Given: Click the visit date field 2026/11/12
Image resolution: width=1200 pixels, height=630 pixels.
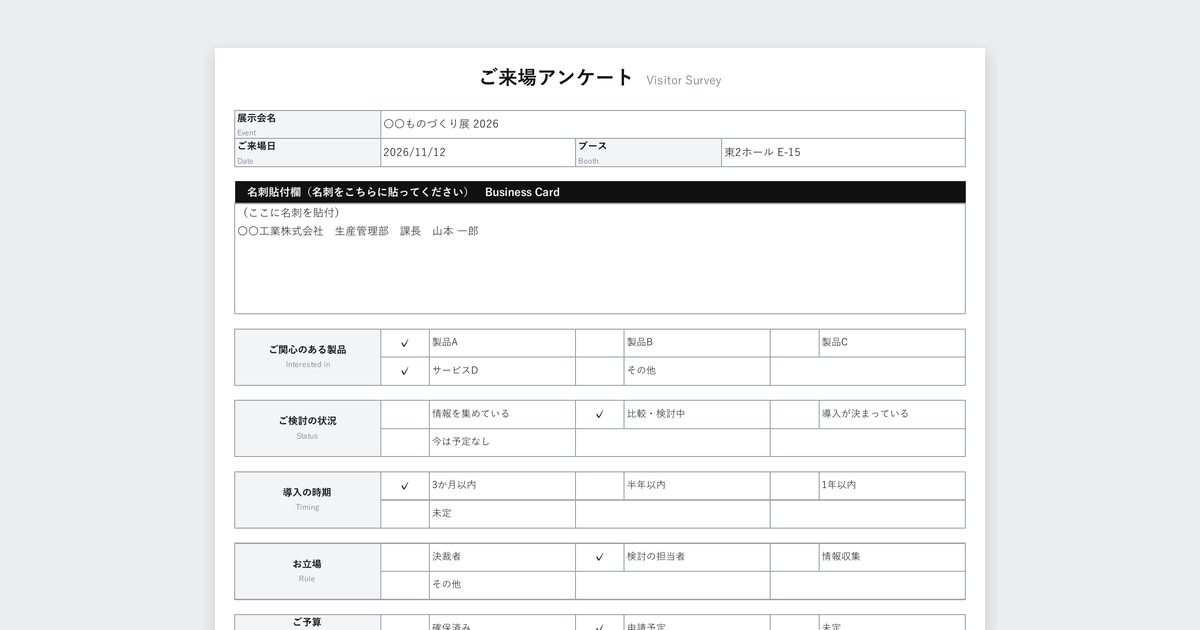Looking at the screenshot, I should pyautogui.click(x=478, y=152).
